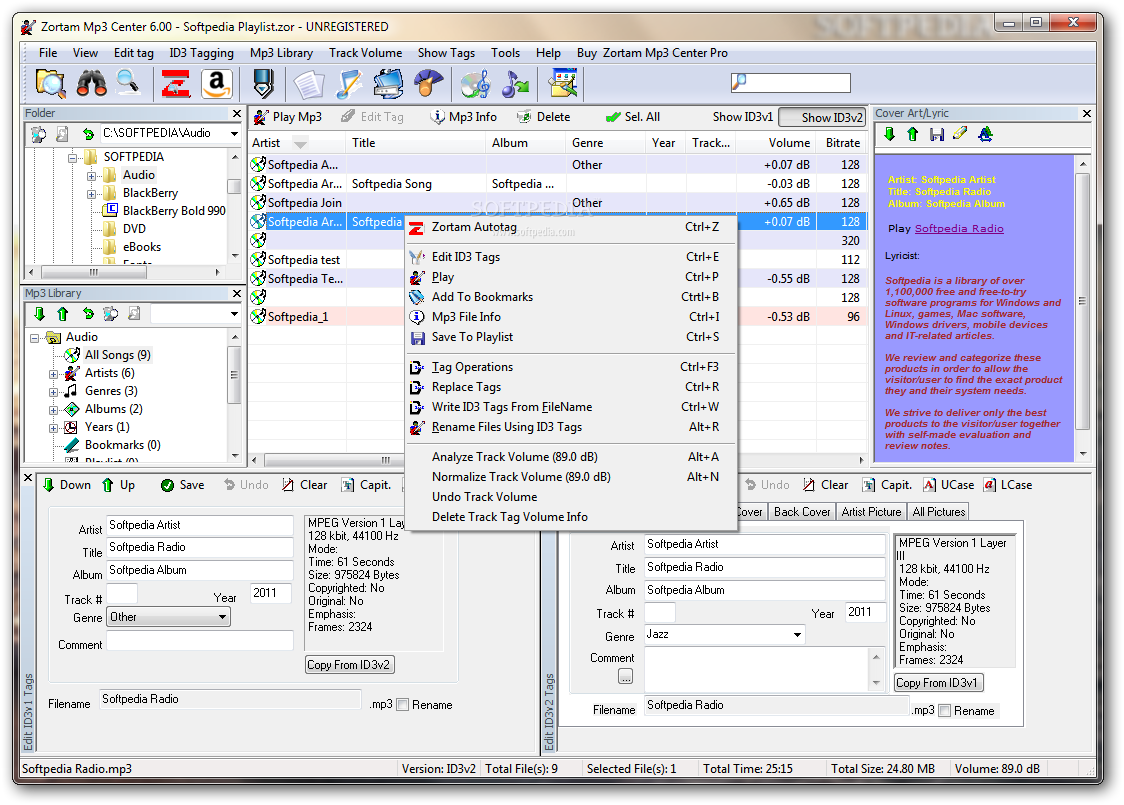Expand the Artists (6) library node

coord(54,373)
